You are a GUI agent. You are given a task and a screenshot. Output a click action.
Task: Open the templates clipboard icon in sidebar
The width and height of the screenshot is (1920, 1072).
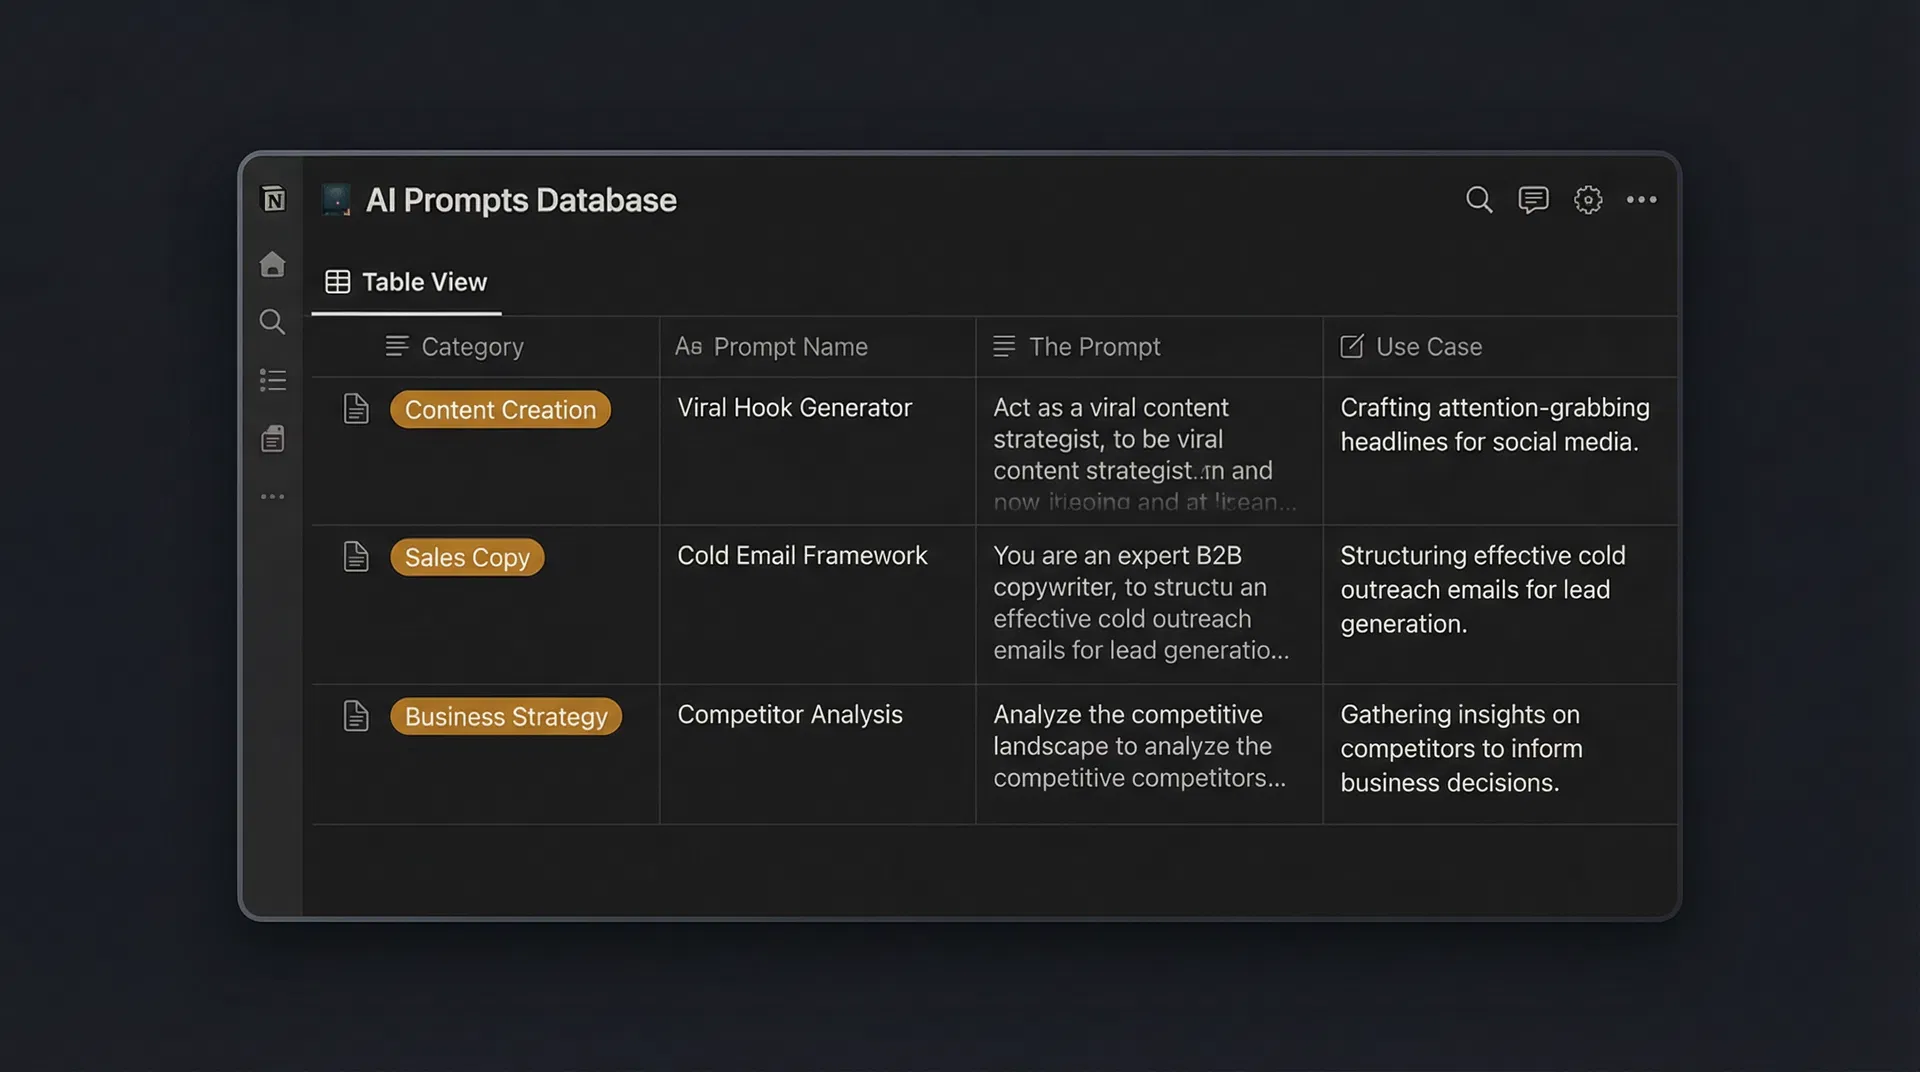272,438
